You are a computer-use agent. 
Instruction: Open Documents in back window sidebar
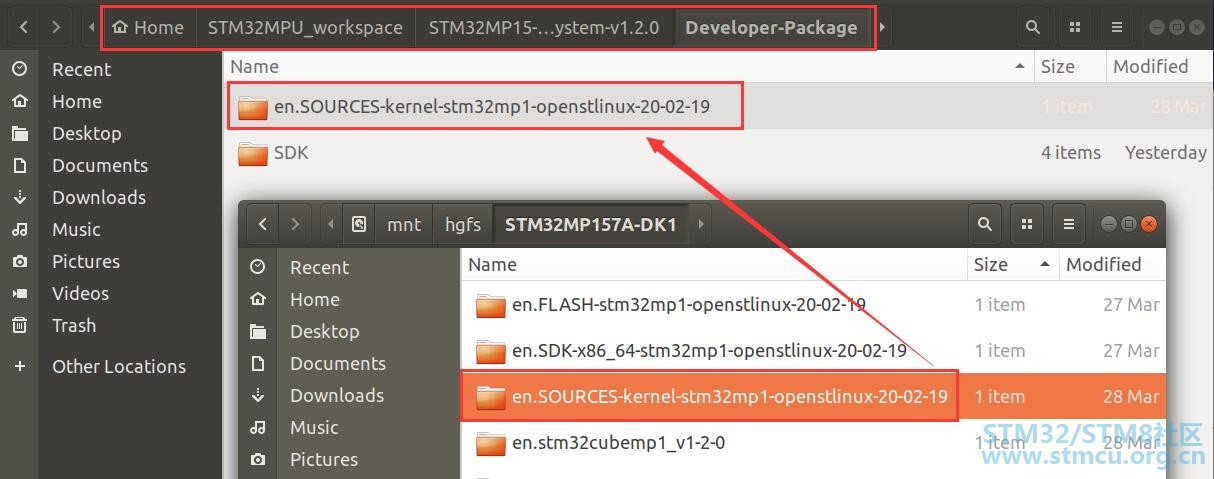tap(110, 165)
